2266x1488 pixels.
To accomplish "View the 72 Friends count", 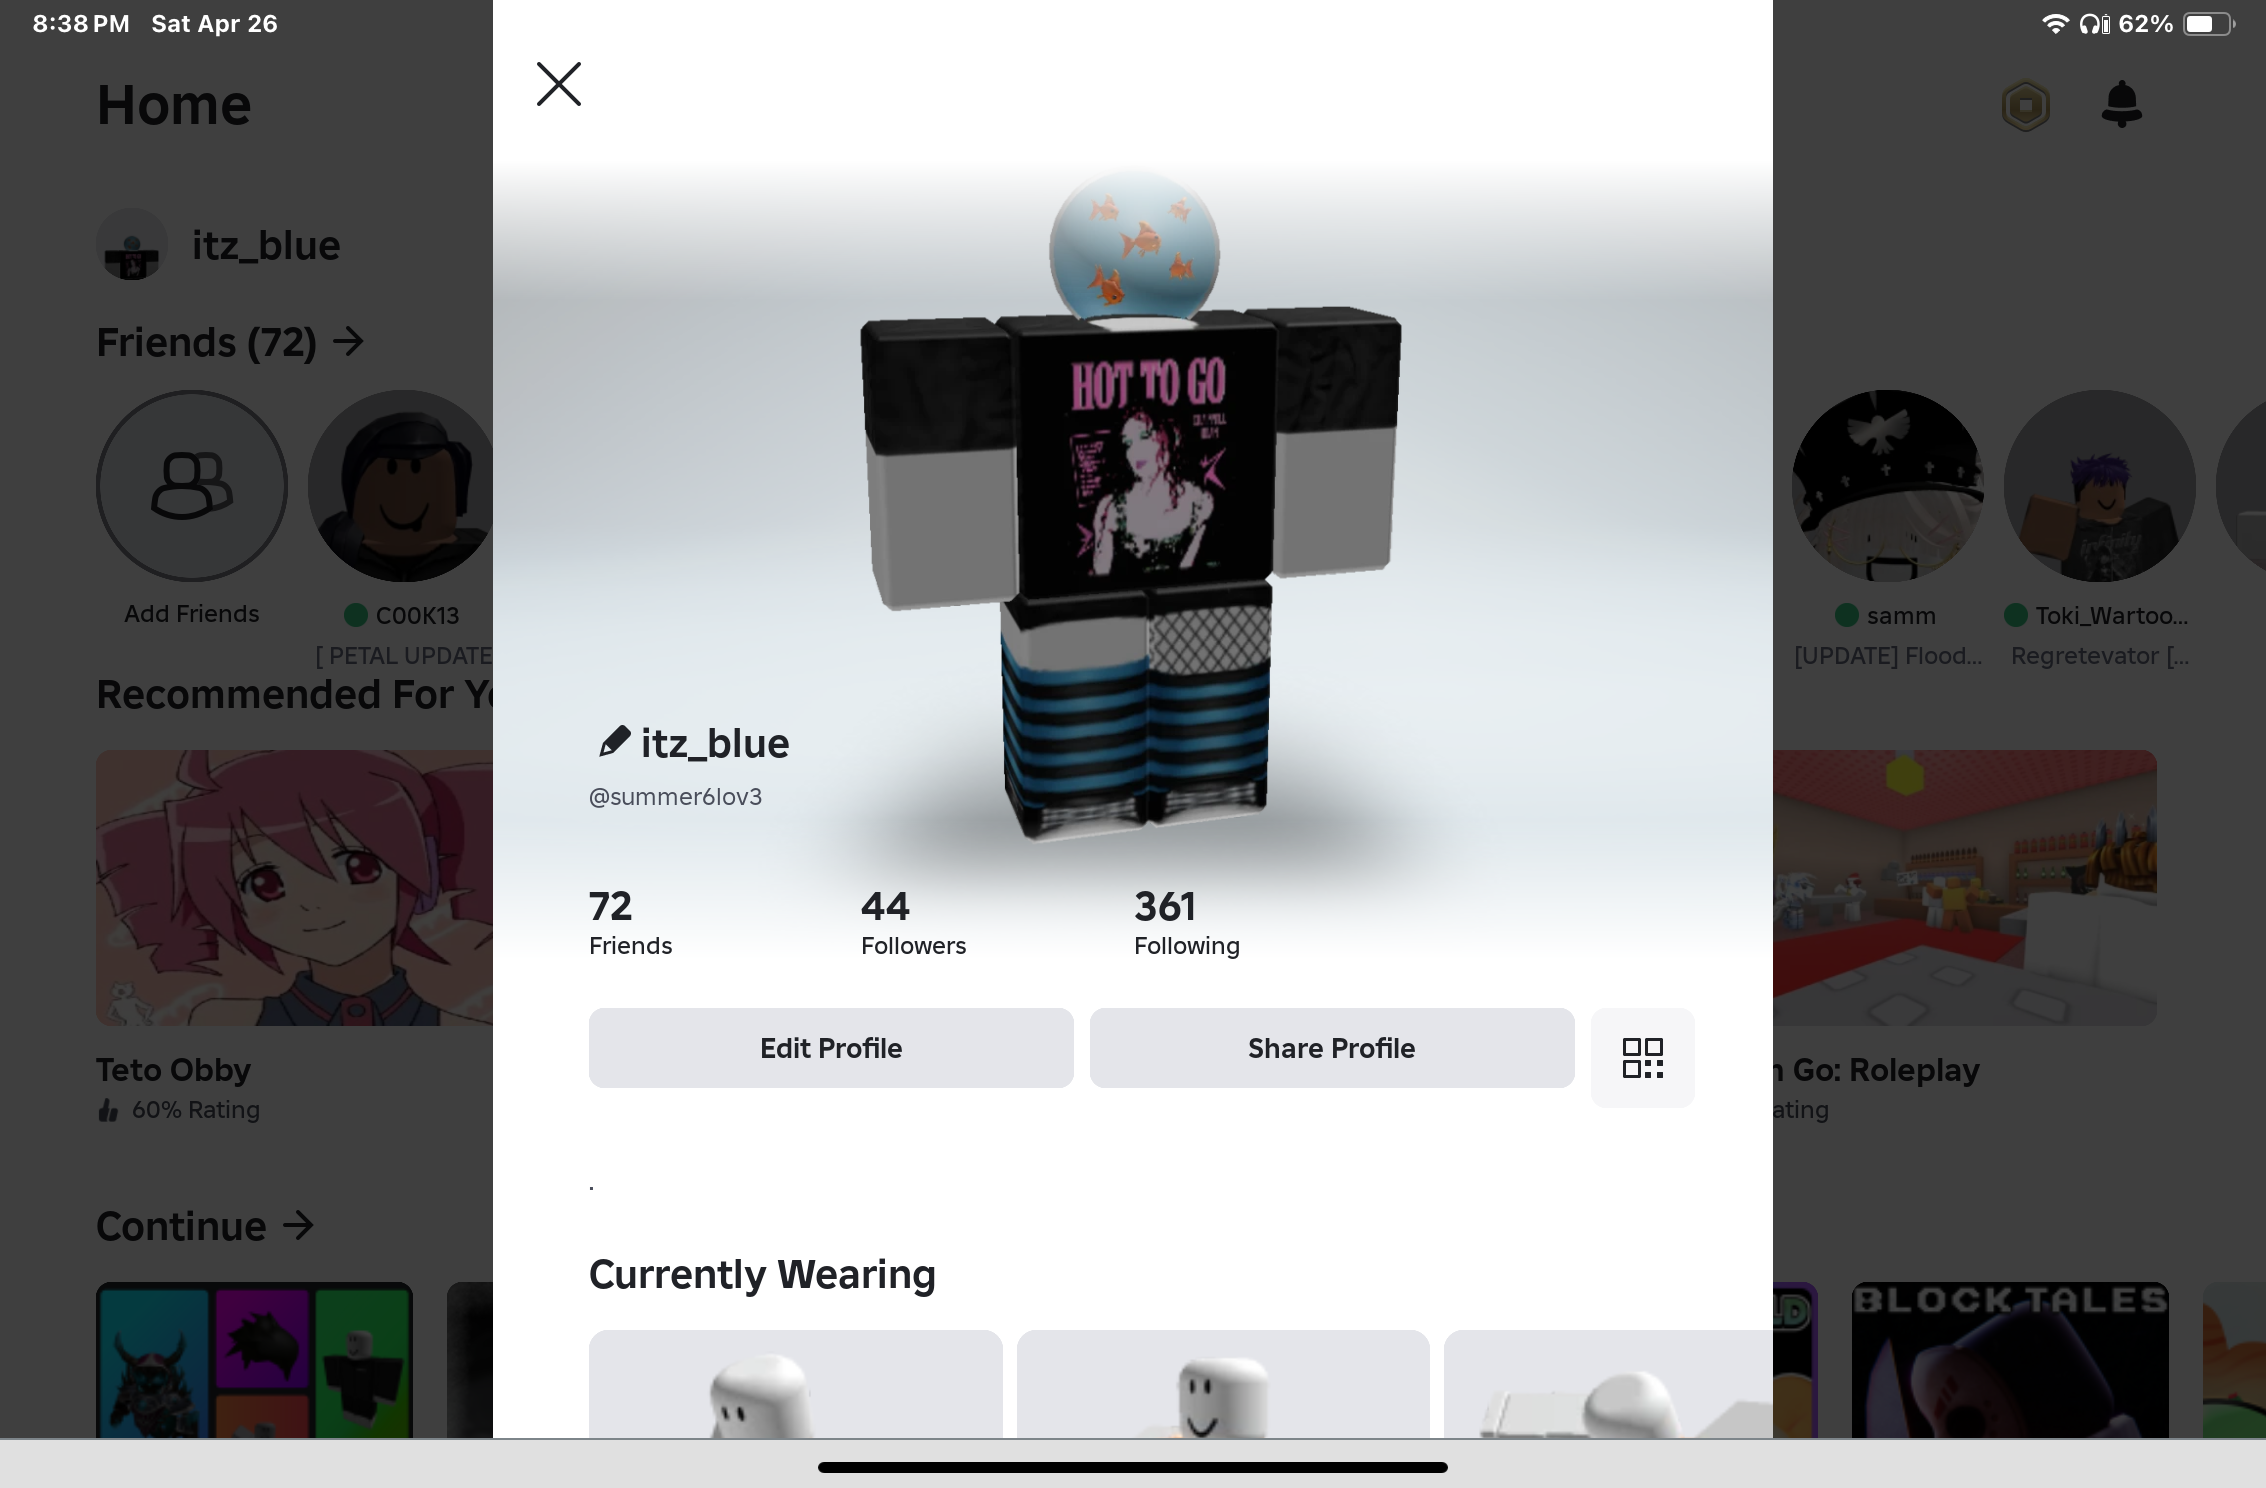I will (x=630, y=922).
